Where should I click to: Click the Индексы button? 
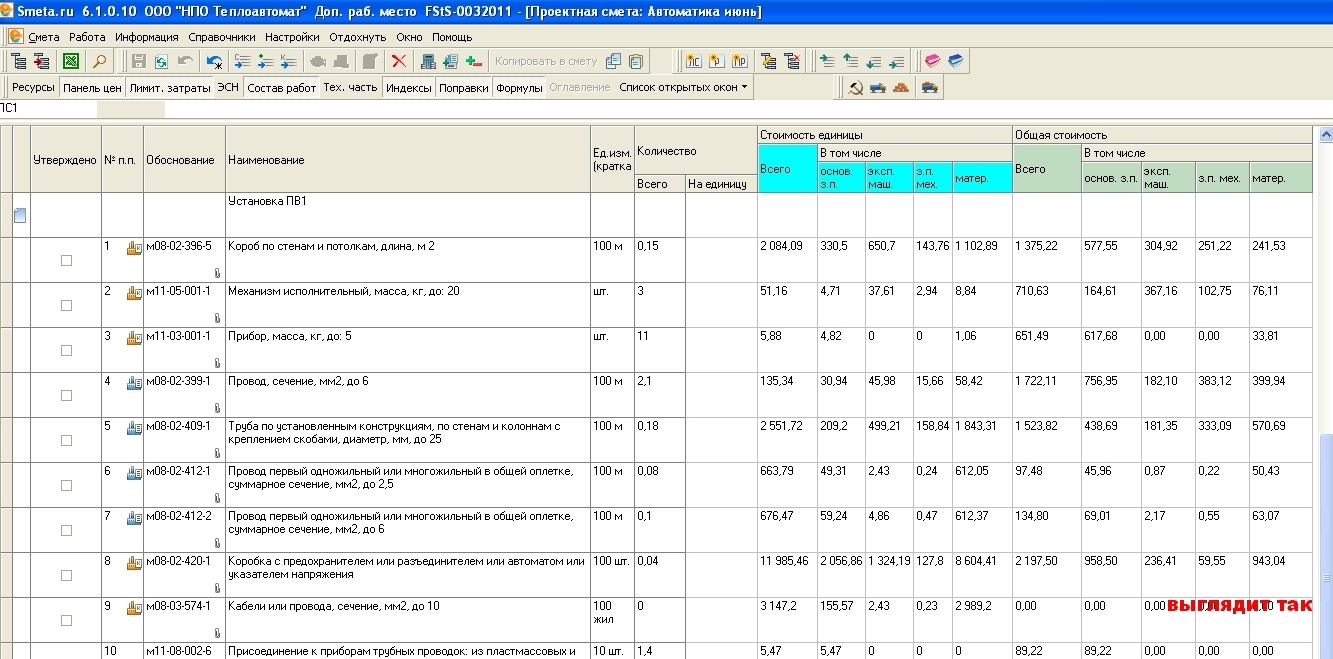click(408, 88)
